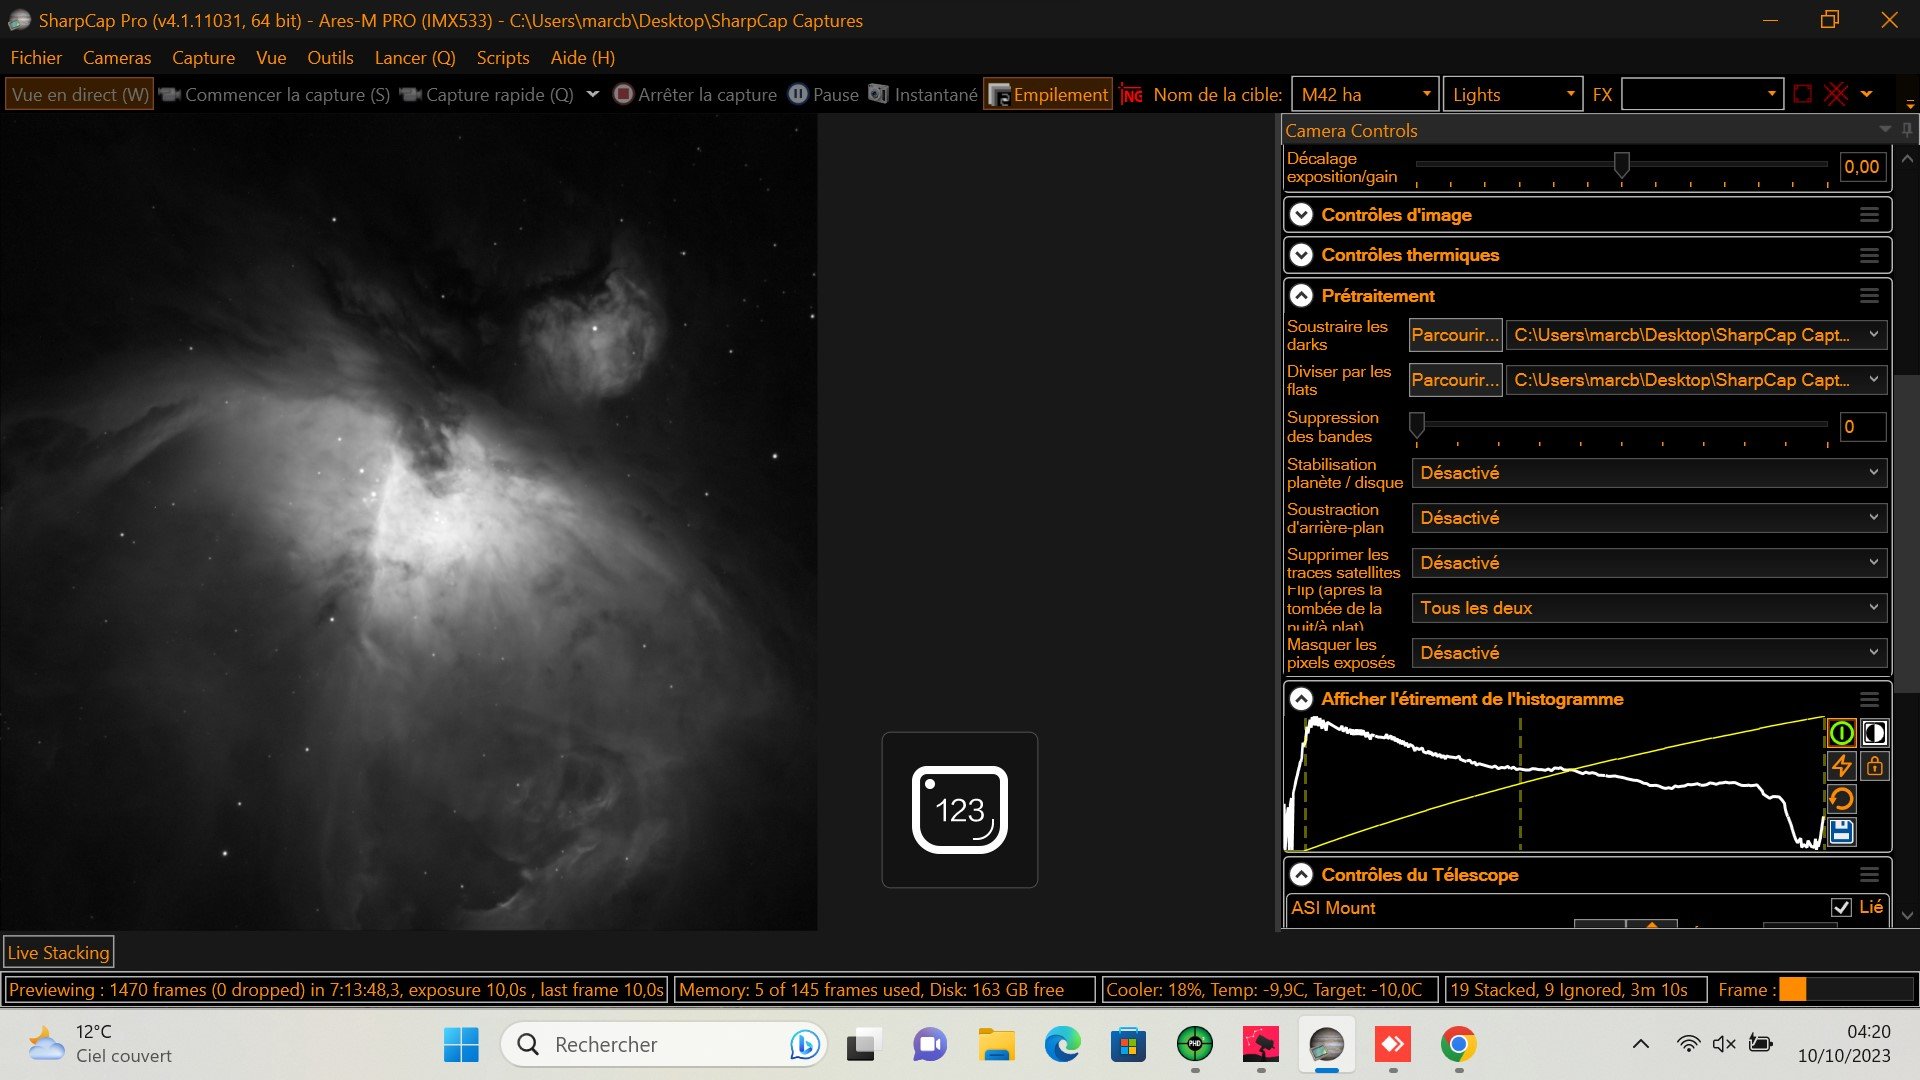Open the Windows Start menu
The height and width of the screenshot is (1080, 1920).
click(461, 1045)
